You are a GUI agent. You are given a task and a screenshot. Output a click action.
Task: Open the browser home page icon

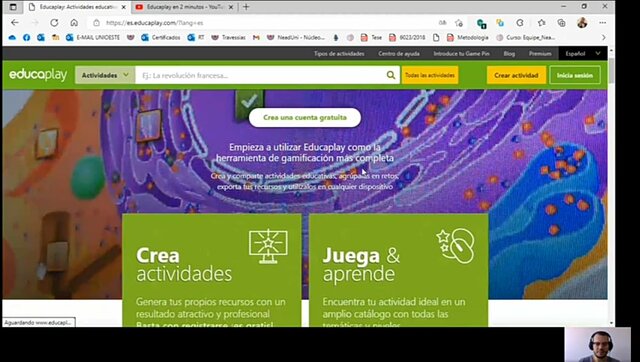coord(74,23)
